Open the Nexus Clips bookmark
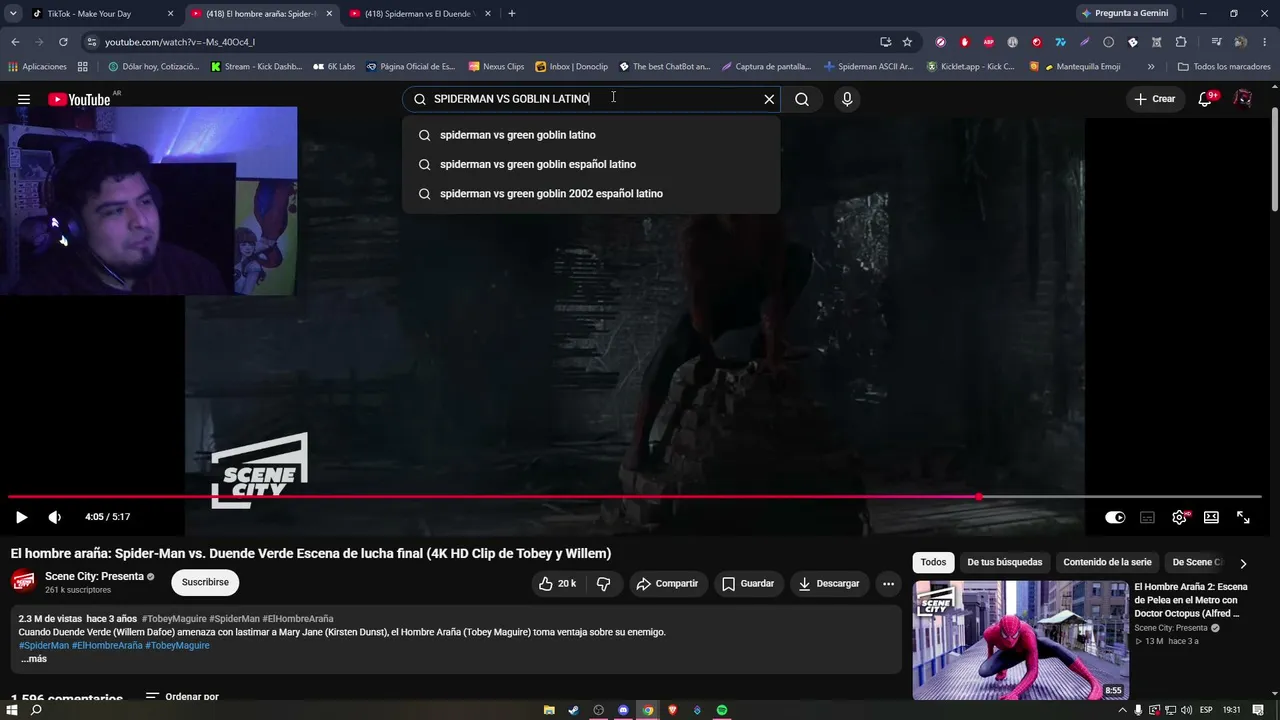The width and height of the screenshot is (1280, 720). [x=496, y=67]
